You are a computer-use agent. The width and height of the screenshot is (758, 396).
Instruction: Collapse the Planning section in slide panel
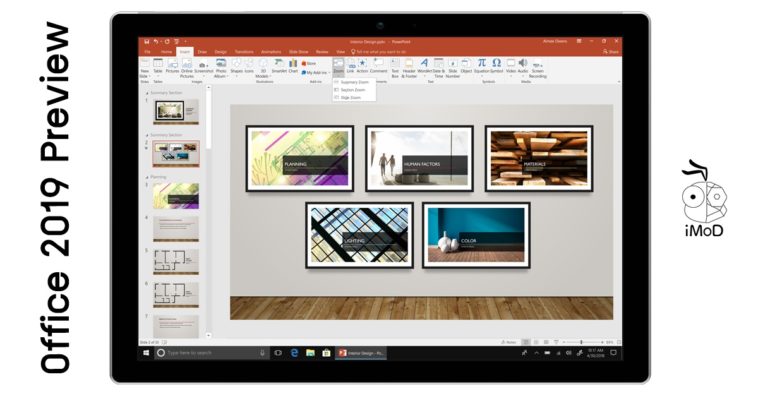click(x=147, y=177)
